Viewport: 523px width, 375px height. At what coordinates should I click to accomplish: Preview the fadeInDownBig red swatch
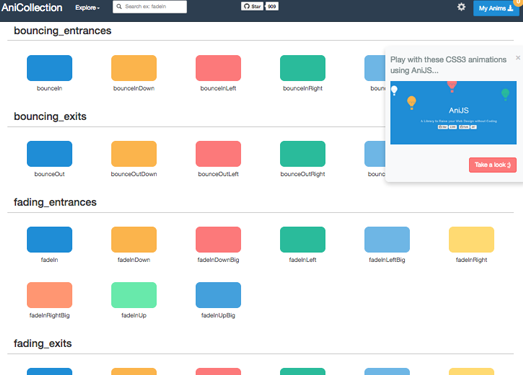tap(218, 240)
